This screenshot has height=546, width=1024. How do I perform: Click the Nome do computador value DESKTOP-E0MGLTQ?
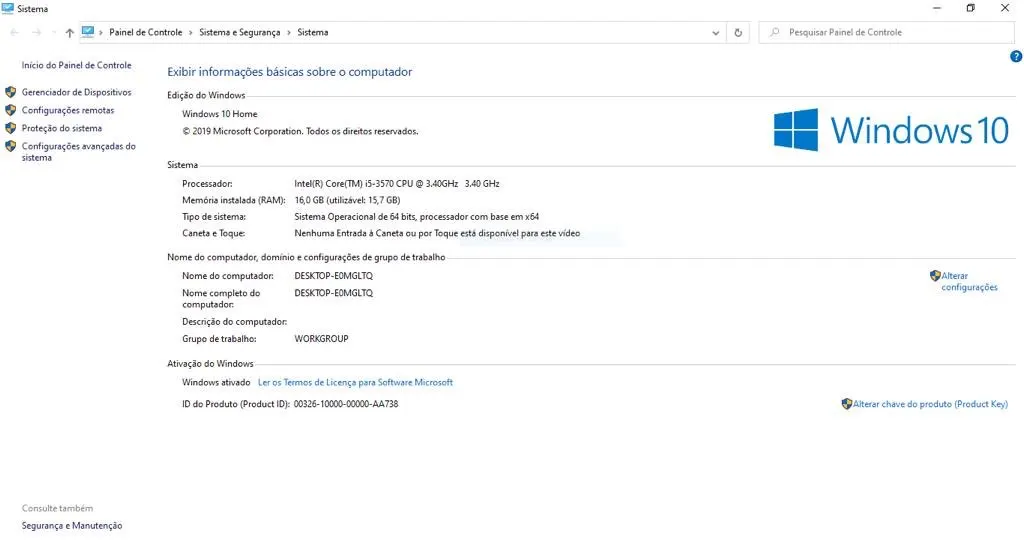click(333, 276)
